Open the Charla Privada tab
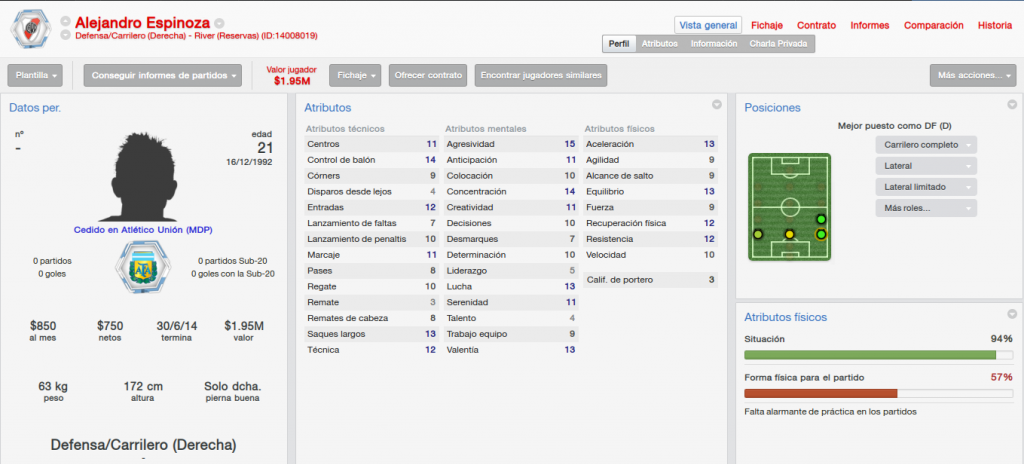This screenshot has height=464, width=1024. [x=778, y=44]
